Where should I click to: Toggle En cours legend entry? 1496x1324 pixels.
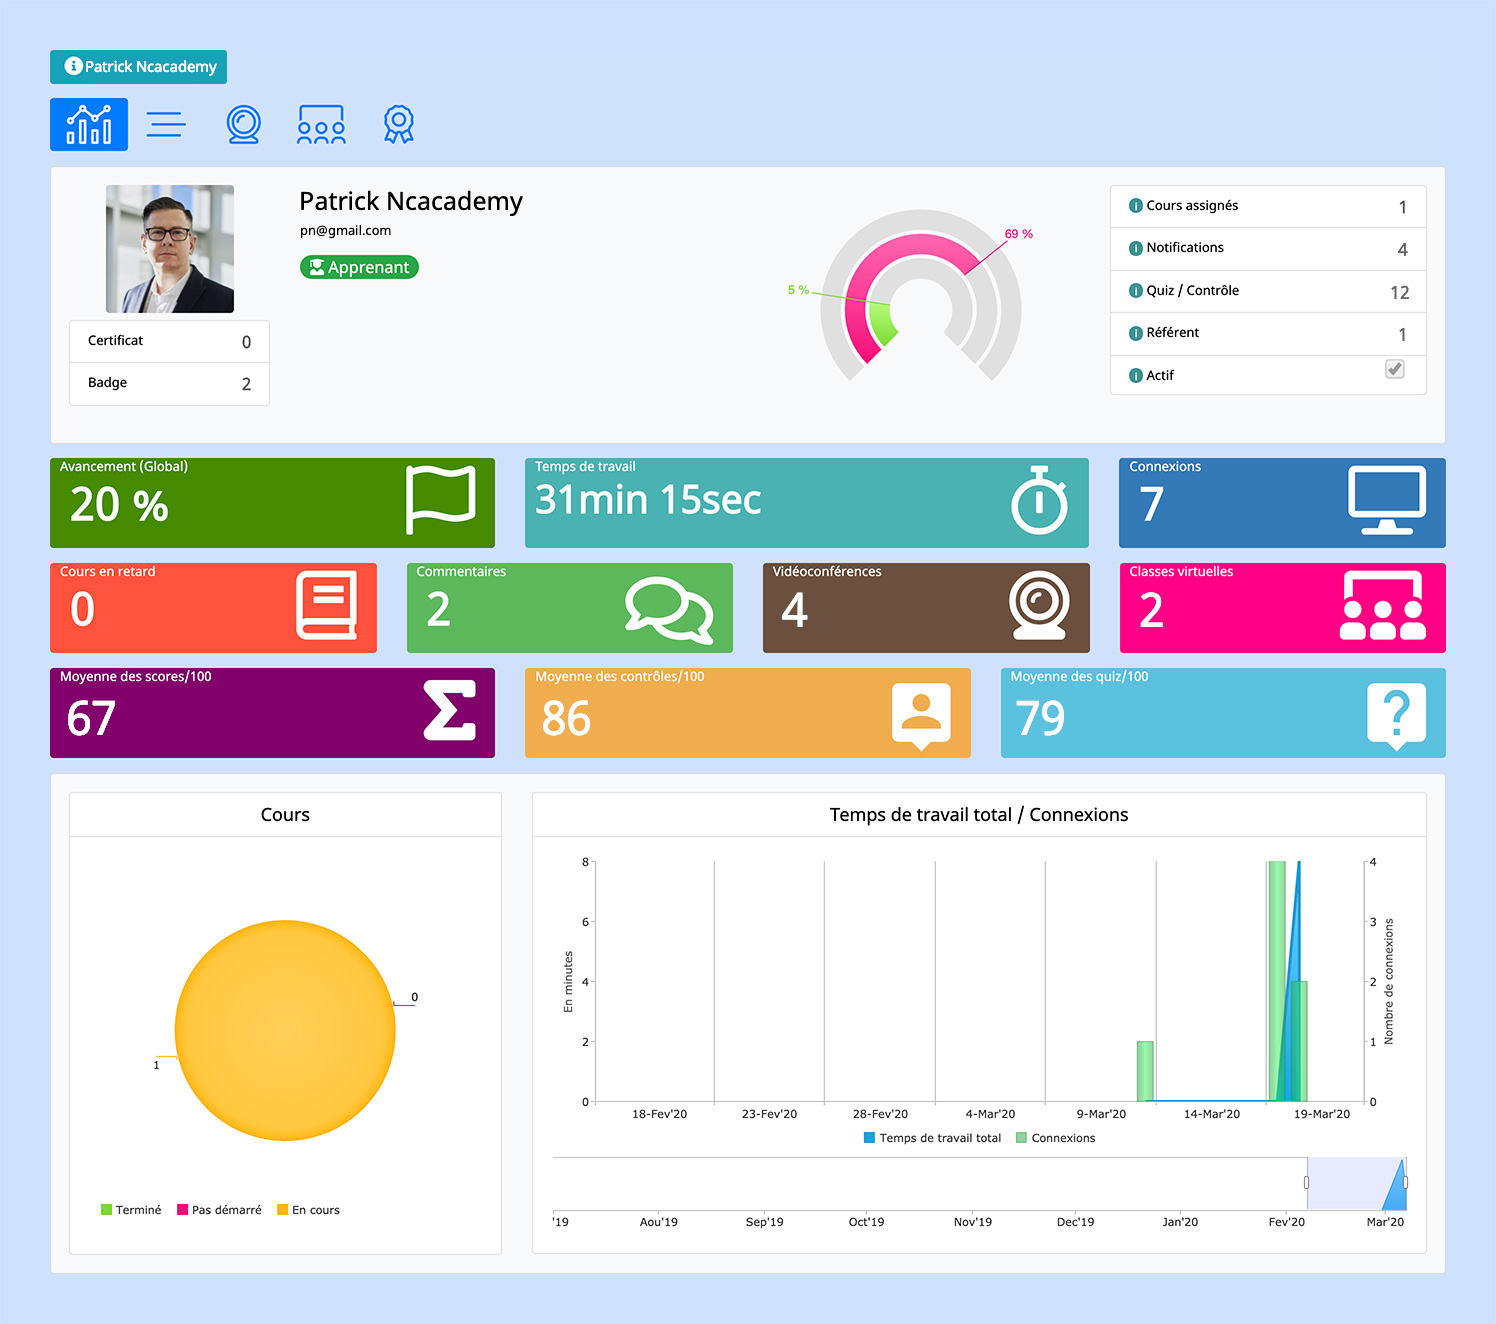(x=309, y=1210)
